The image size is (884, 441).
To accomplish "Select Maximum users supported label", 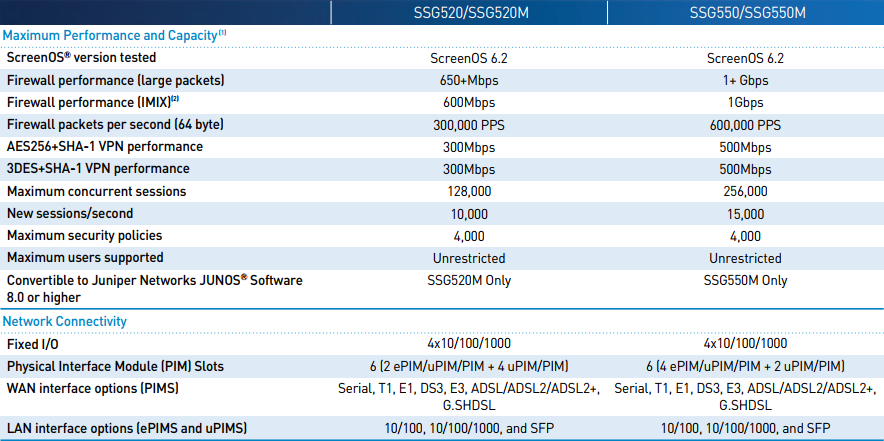I will tap(85, 257).
